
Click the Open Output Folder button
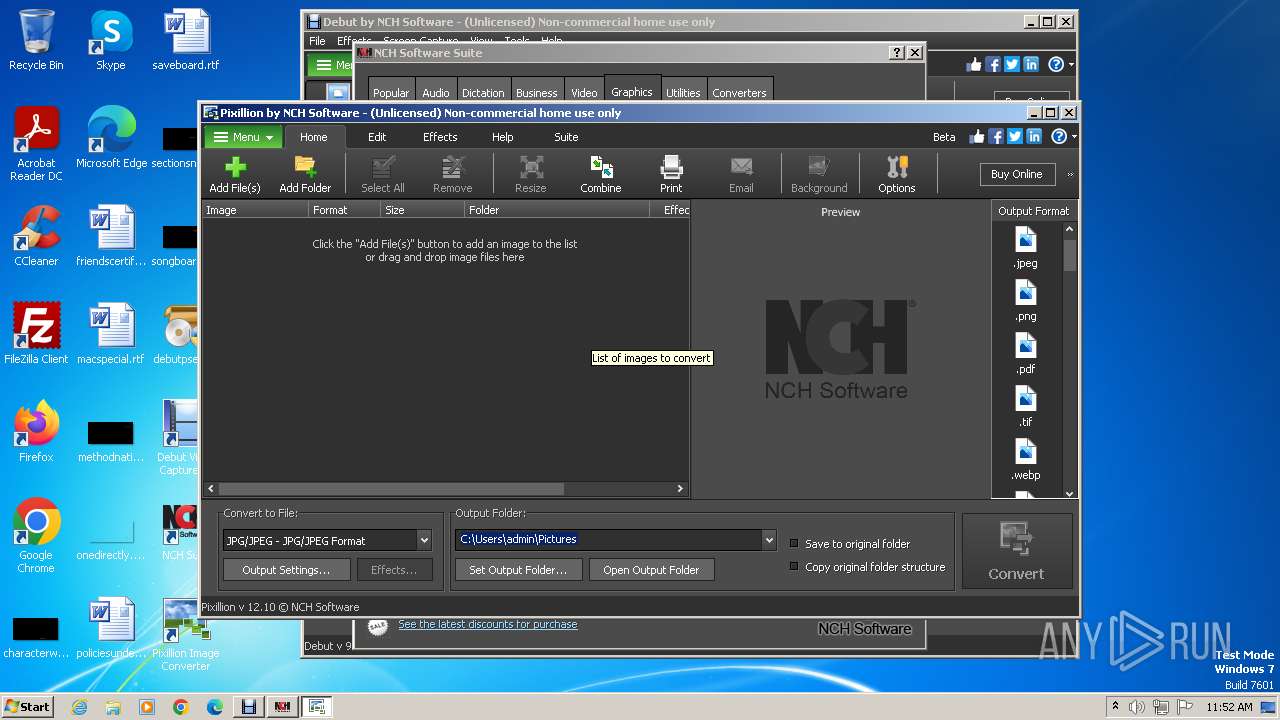[x=651, y=570]
